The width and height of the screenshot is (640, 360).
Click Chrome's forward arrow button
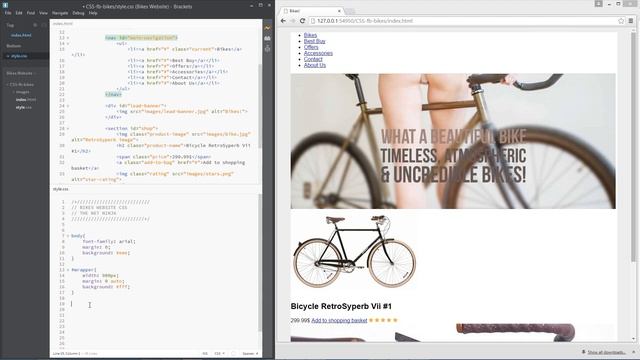[293, 21]
